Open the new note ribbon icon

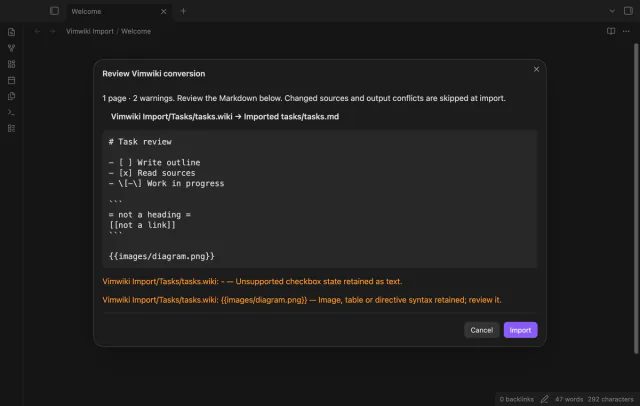click(11, 32)
